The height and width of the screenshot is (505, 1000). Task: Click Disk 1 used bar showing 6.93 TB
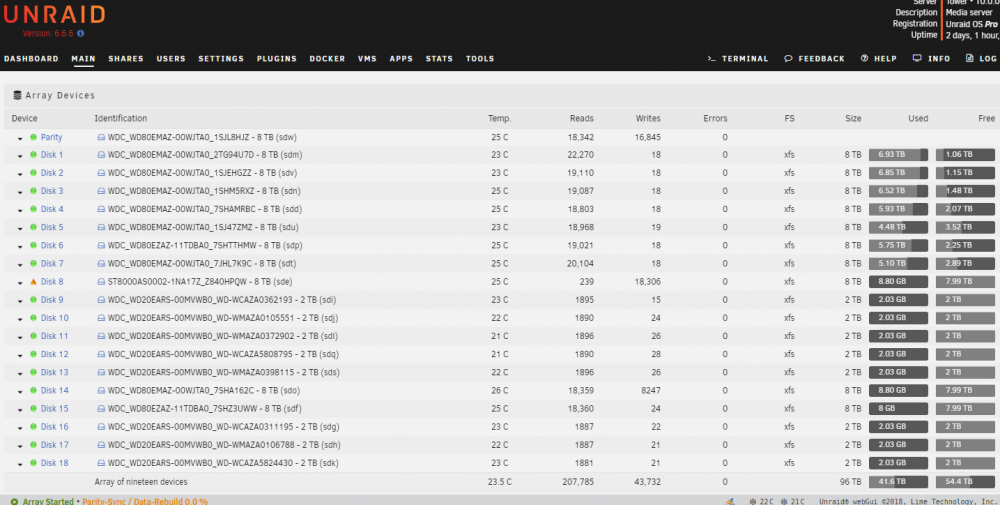[x=899, y=155]
